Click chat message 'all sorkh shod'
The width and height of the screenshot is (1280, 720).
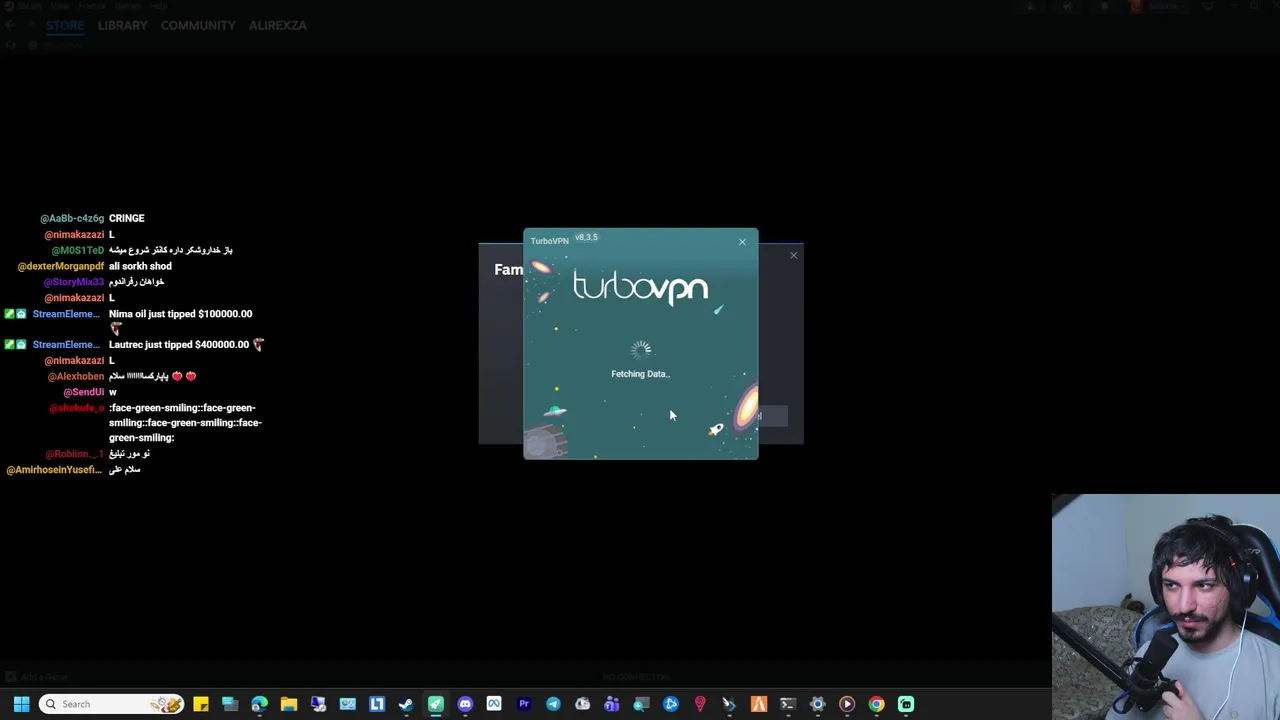point(140,266)
